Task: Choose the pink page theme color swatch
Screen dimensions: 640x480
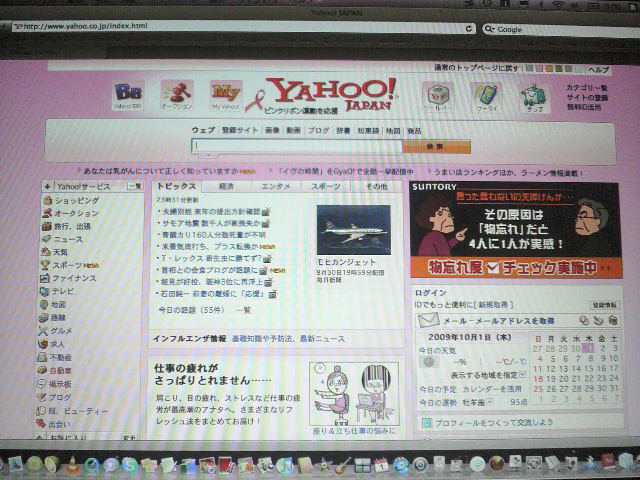Action: coord(539,69)
